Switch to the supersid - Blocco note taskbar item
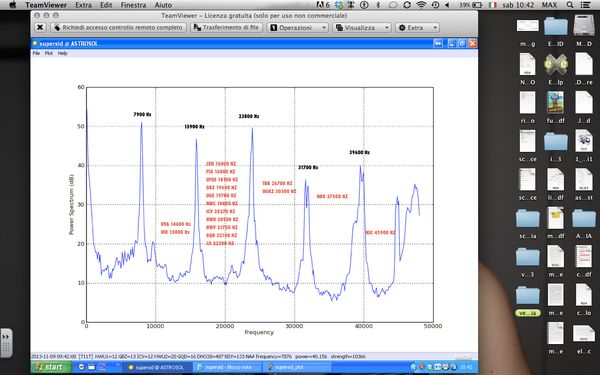The height and width of the screenshot is (375, 600). coord(227,367)
